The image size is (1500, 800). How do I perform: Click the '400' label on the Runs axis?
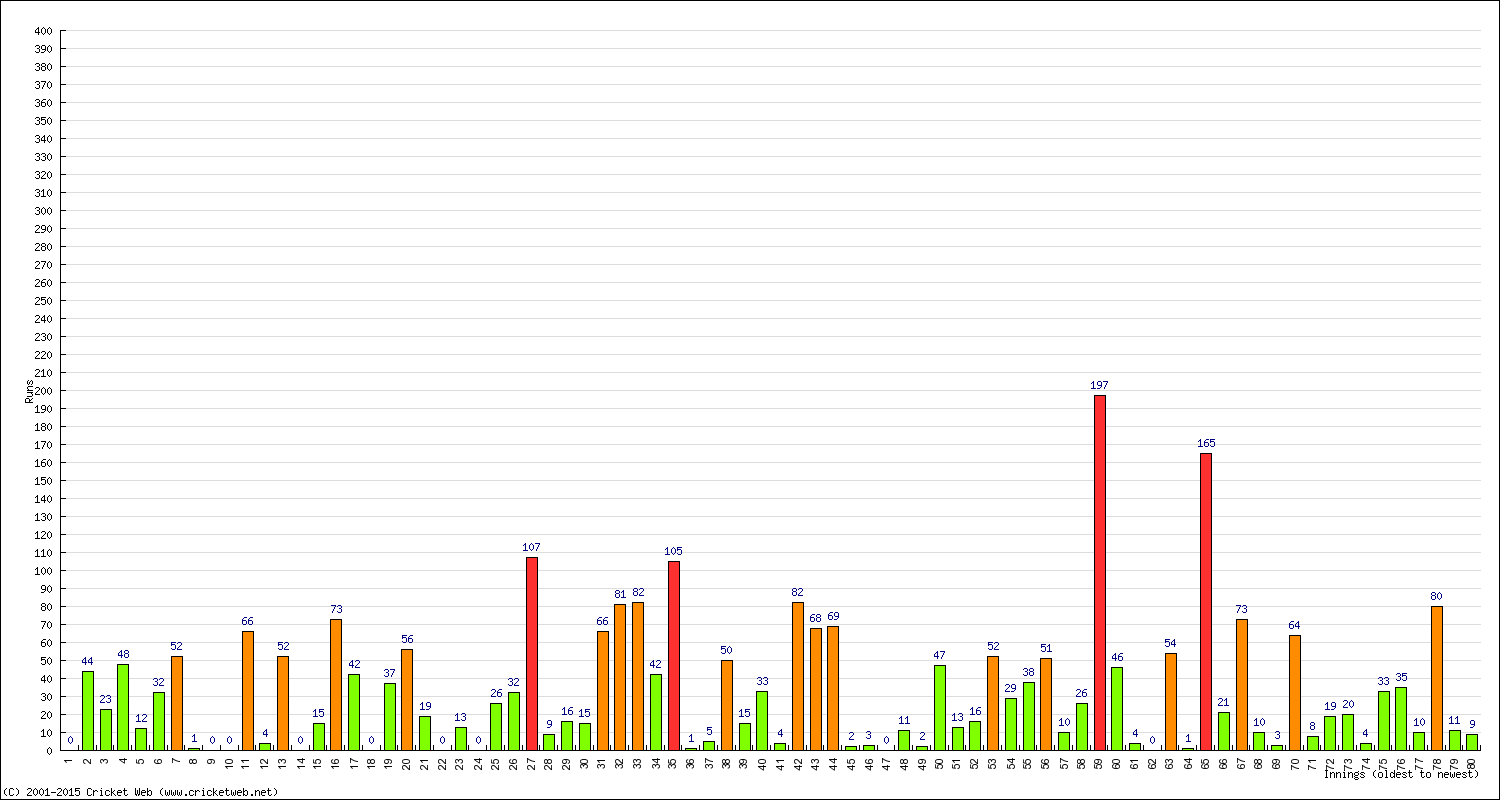click(42, 31)
